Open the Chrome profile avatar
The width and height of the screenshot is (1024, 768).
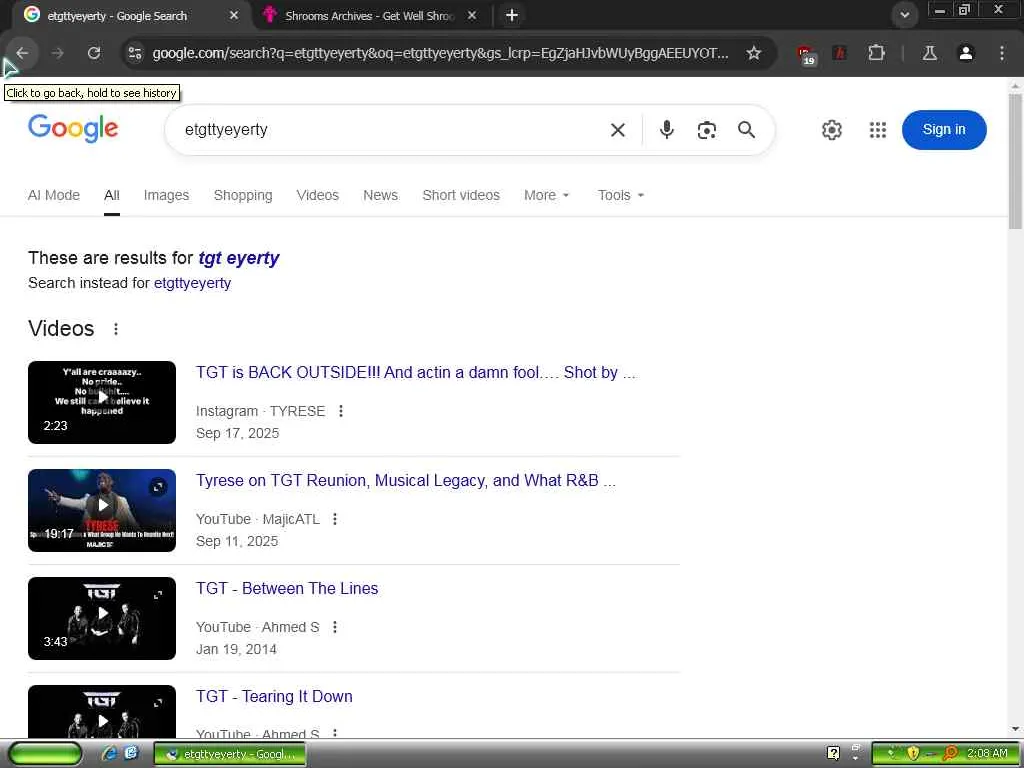tap(966, 53)
